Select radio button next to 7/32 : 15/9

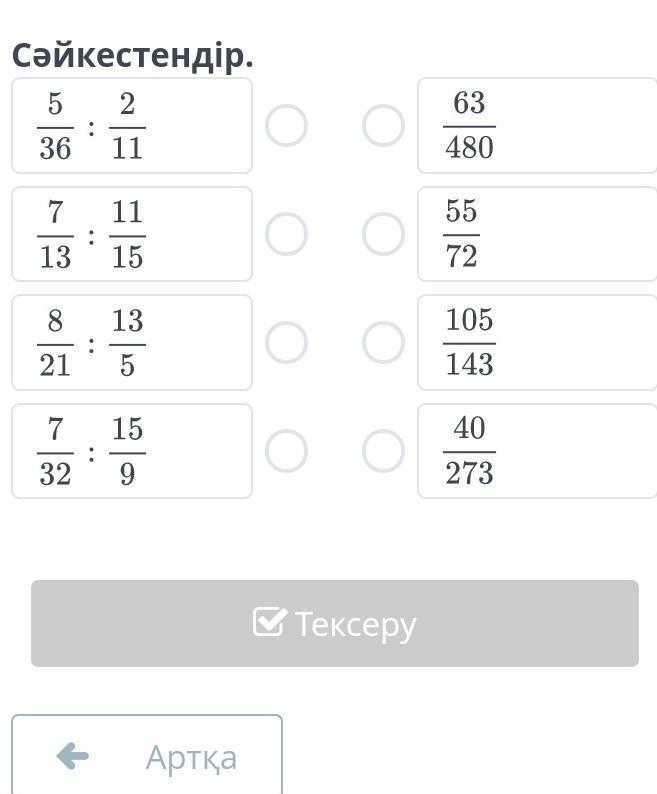(x=286, y=451)
